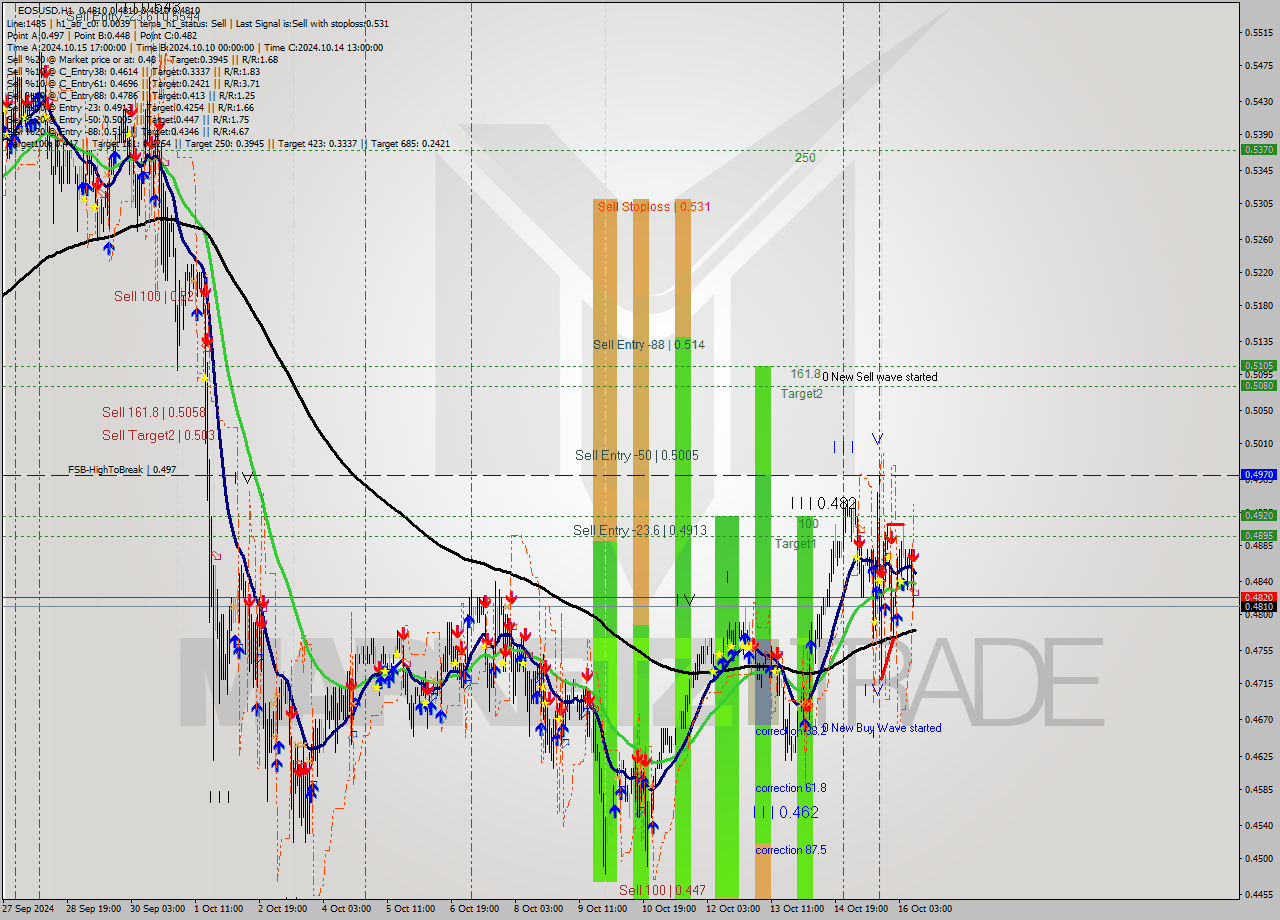Click the 'Sell Entry -88 | 0.514' label
This screenshot has height=920, width=1280.
648,345
